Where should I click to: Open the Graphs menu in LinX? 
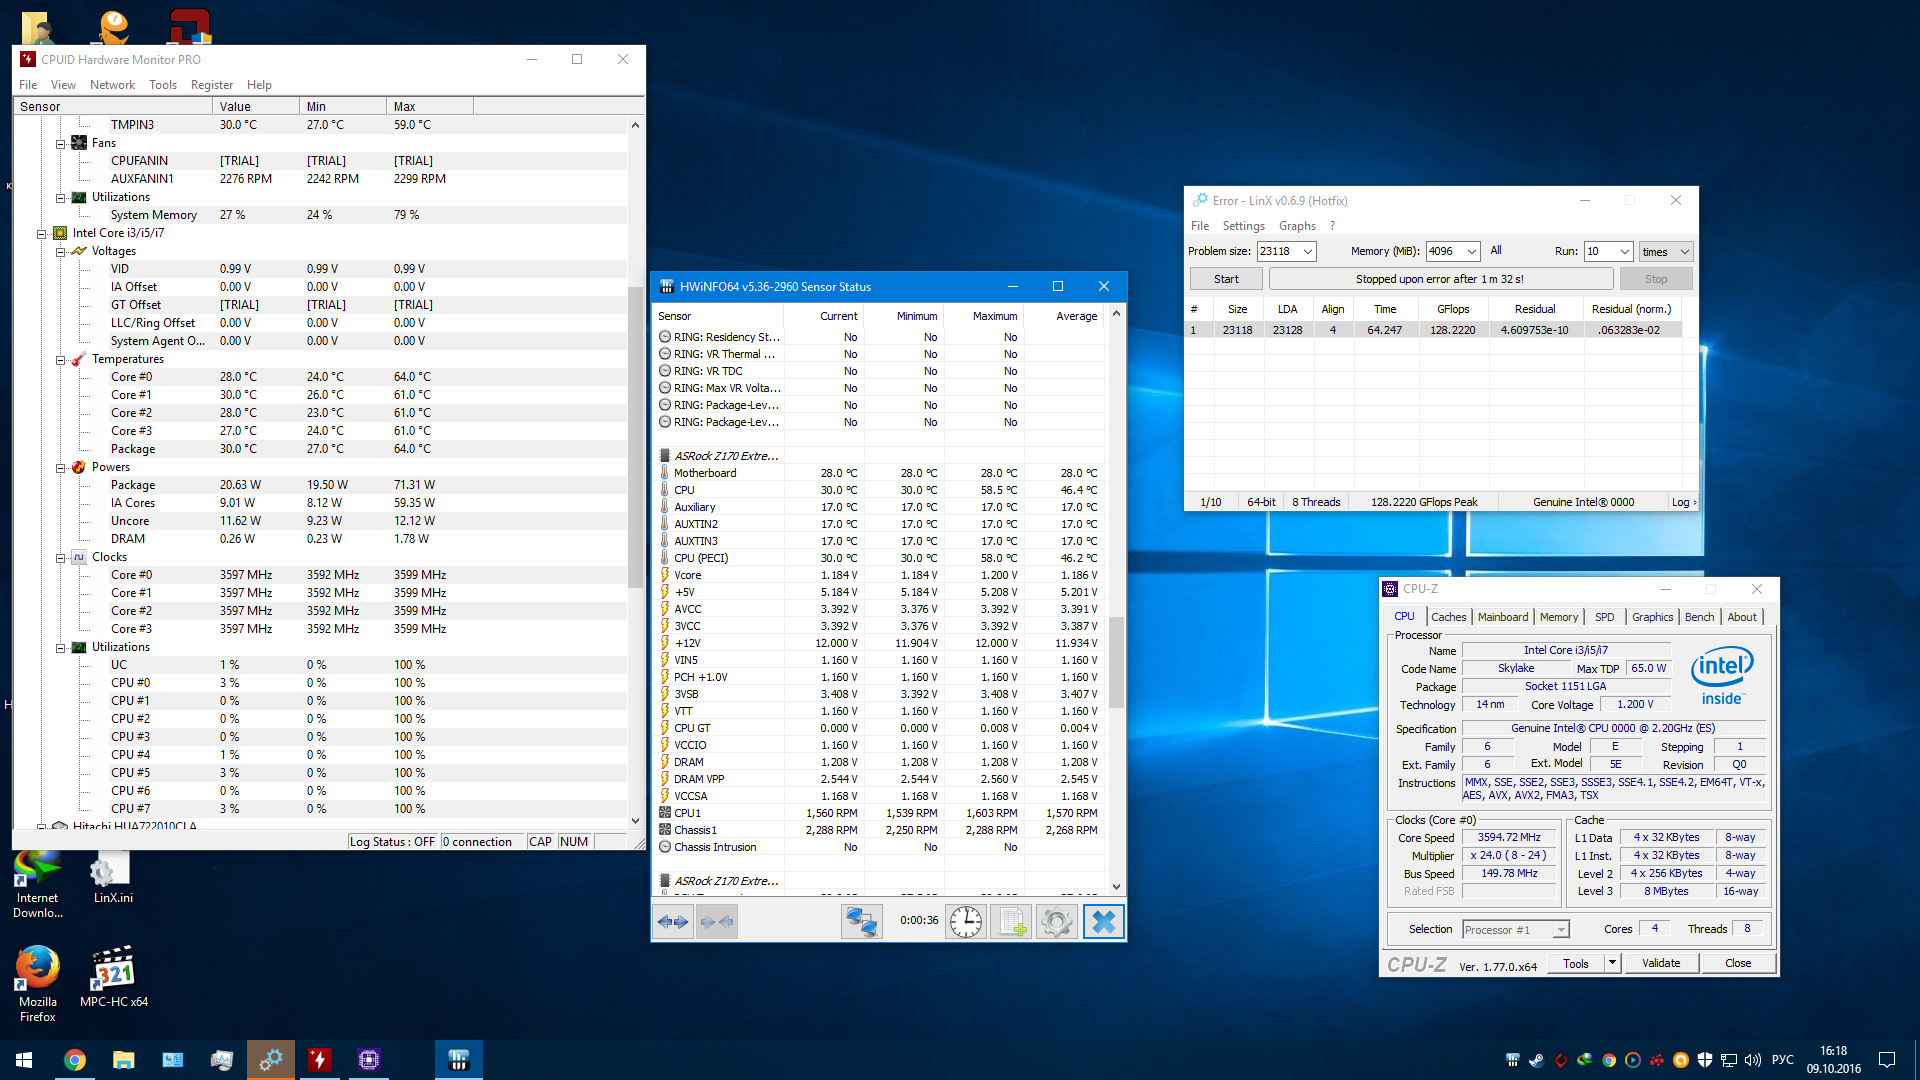(x=1297, y=226)
